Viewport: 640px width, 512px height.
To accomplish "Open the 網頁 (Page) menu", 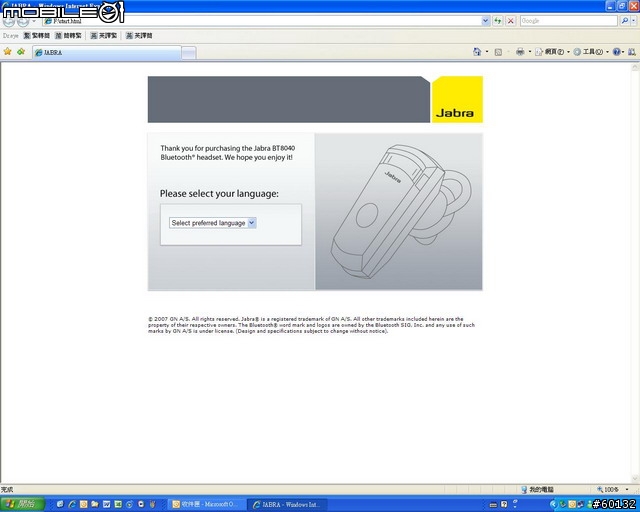I will (552, 52).
